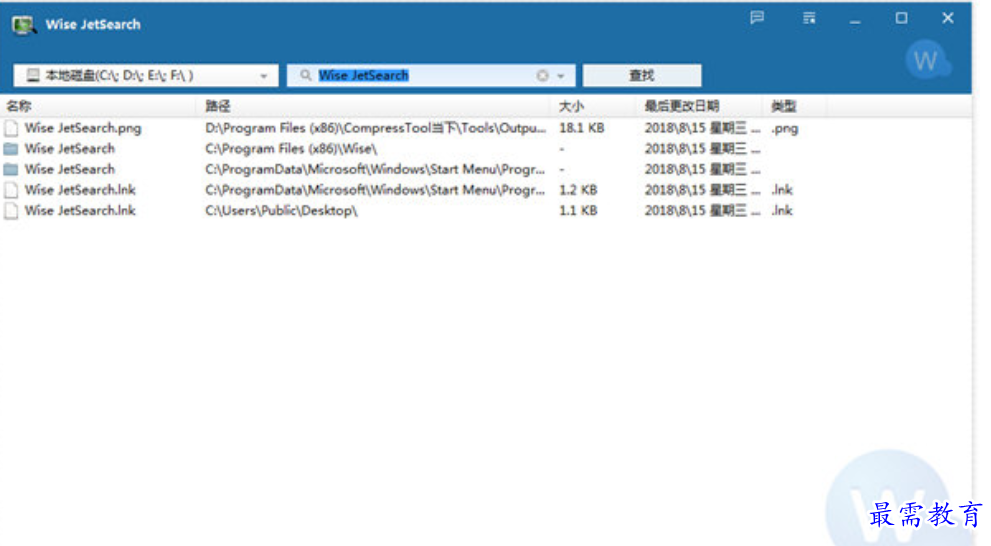Click the .png type cell
The image size is (991, 546).
coord(785,129)
